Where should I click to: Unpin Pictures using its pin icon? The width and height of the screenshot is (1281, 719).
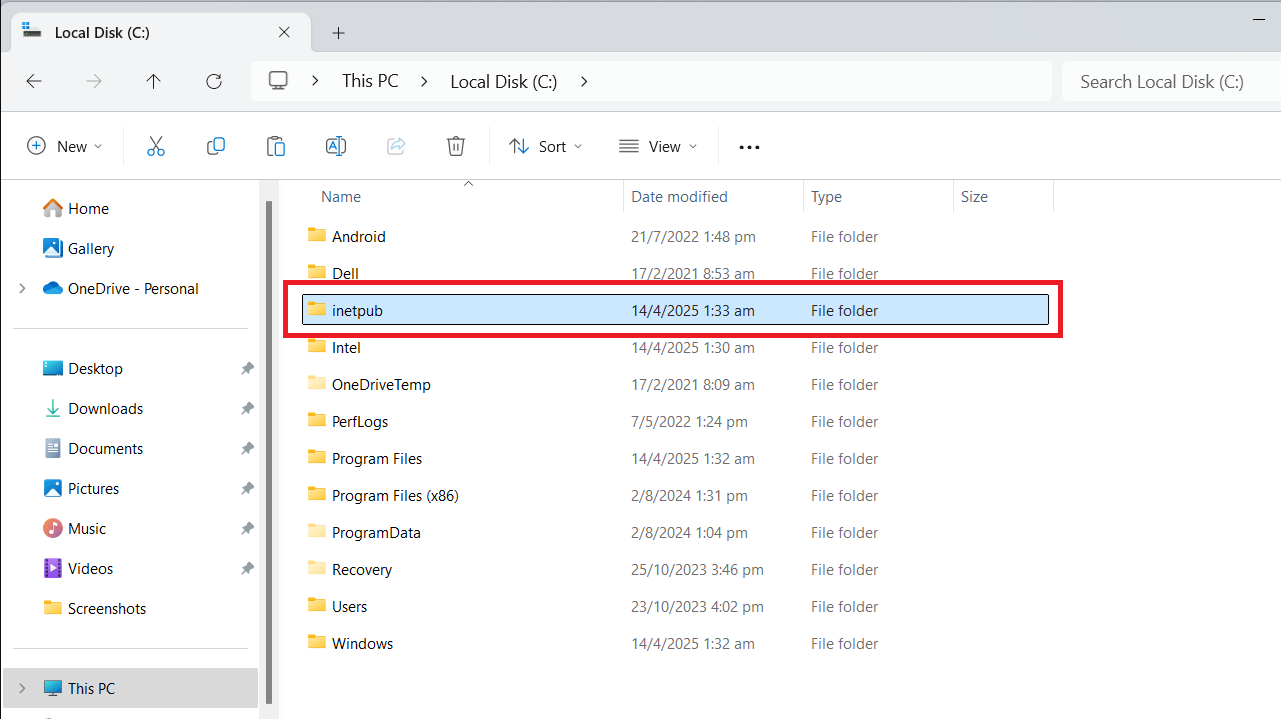point(247,489)
